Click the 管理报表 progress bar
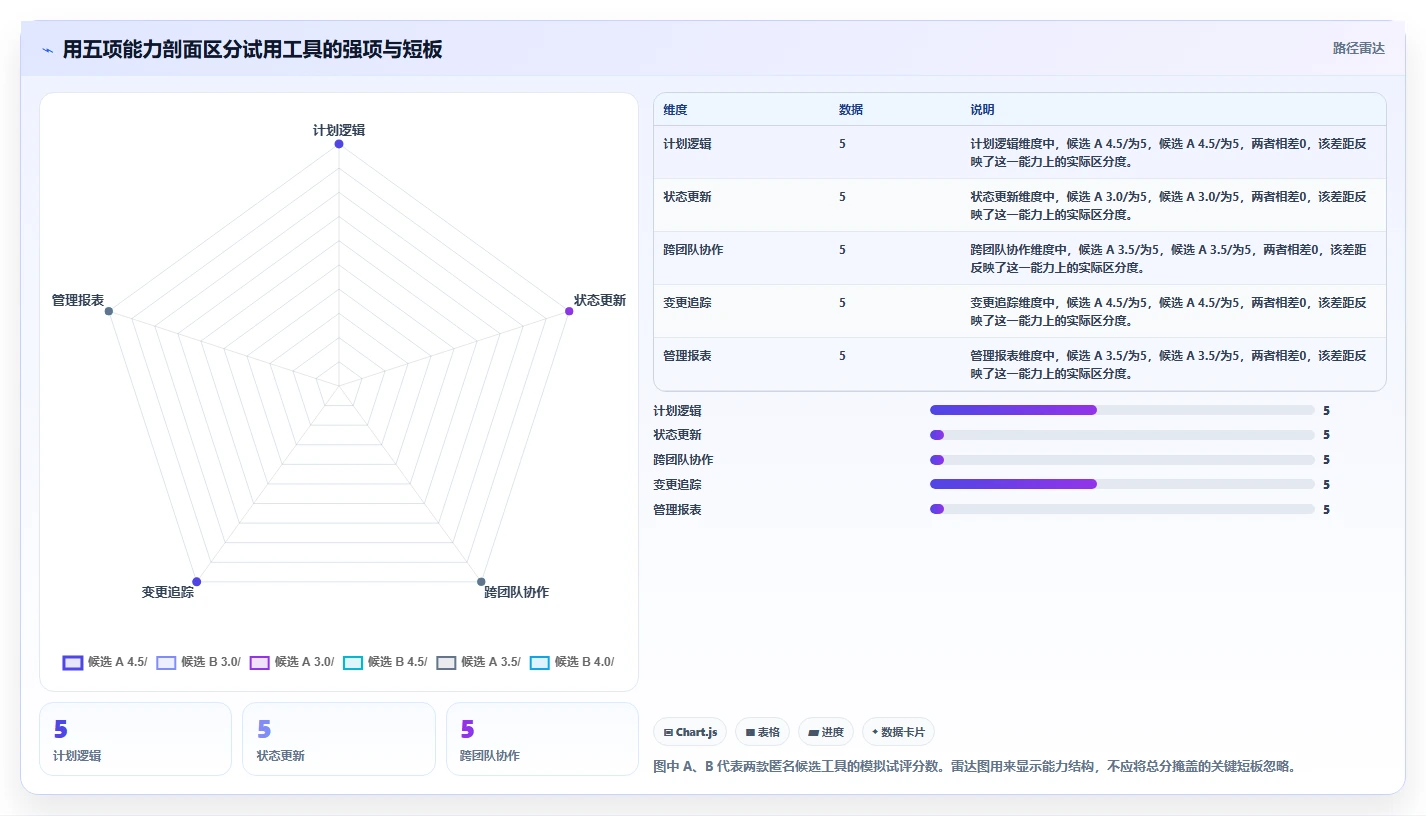The width and height of the screenshot is (1426, 816). point(1122,509)
